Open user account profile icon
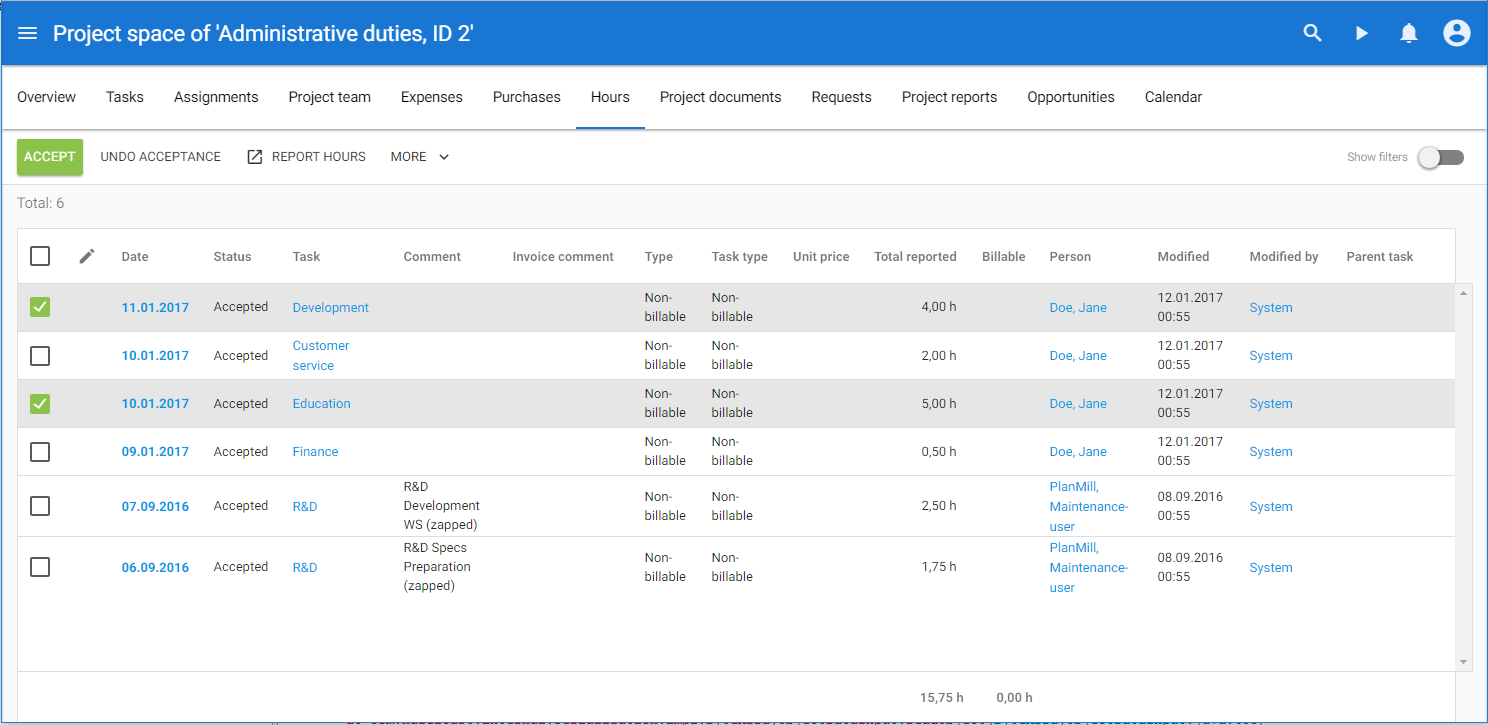 [1457, 33]
